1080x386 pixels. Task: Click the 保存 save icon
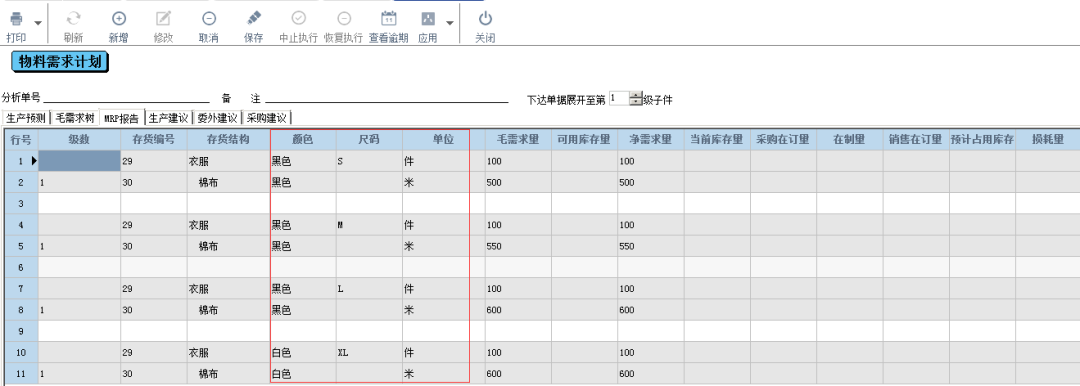tap(253, 19)
